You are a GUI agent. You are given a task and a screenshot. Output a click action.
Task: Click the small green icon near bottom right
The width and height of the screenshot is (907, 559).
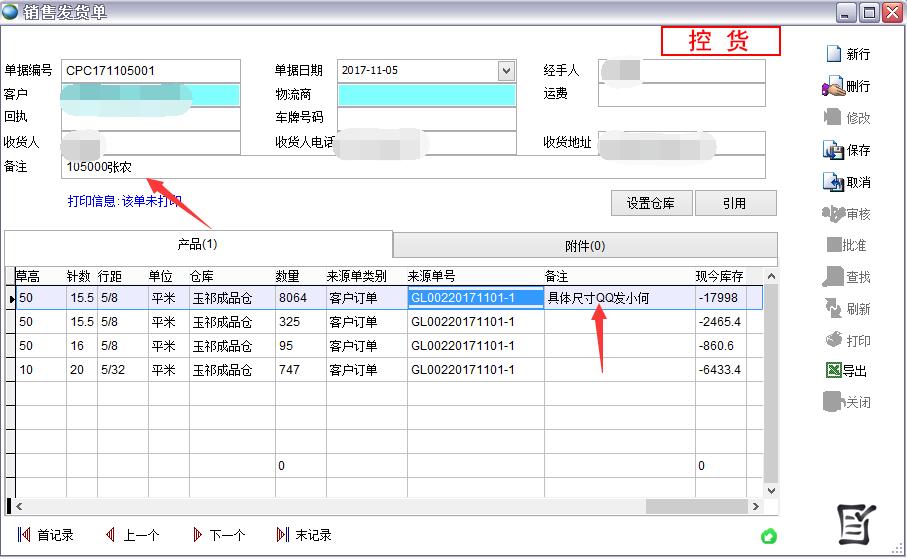click(768, 536)
